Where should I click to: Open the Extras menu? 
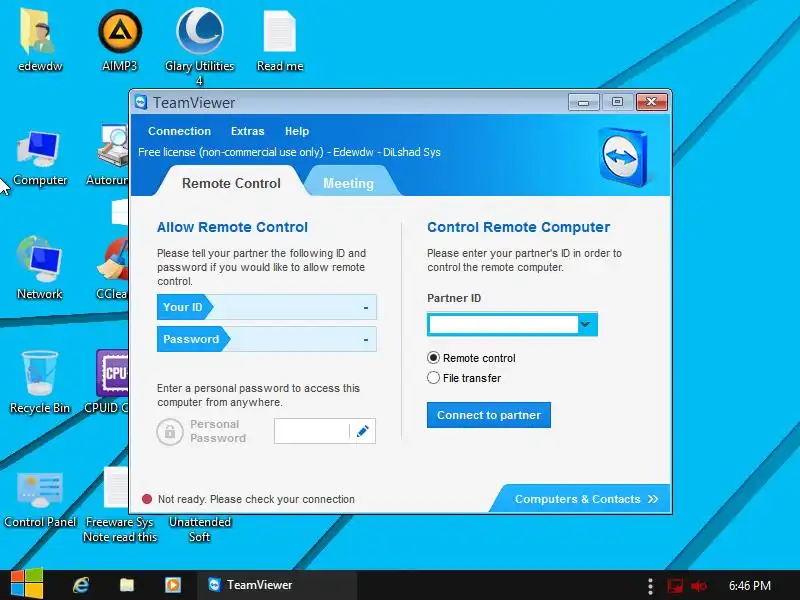tap(247, 131)
